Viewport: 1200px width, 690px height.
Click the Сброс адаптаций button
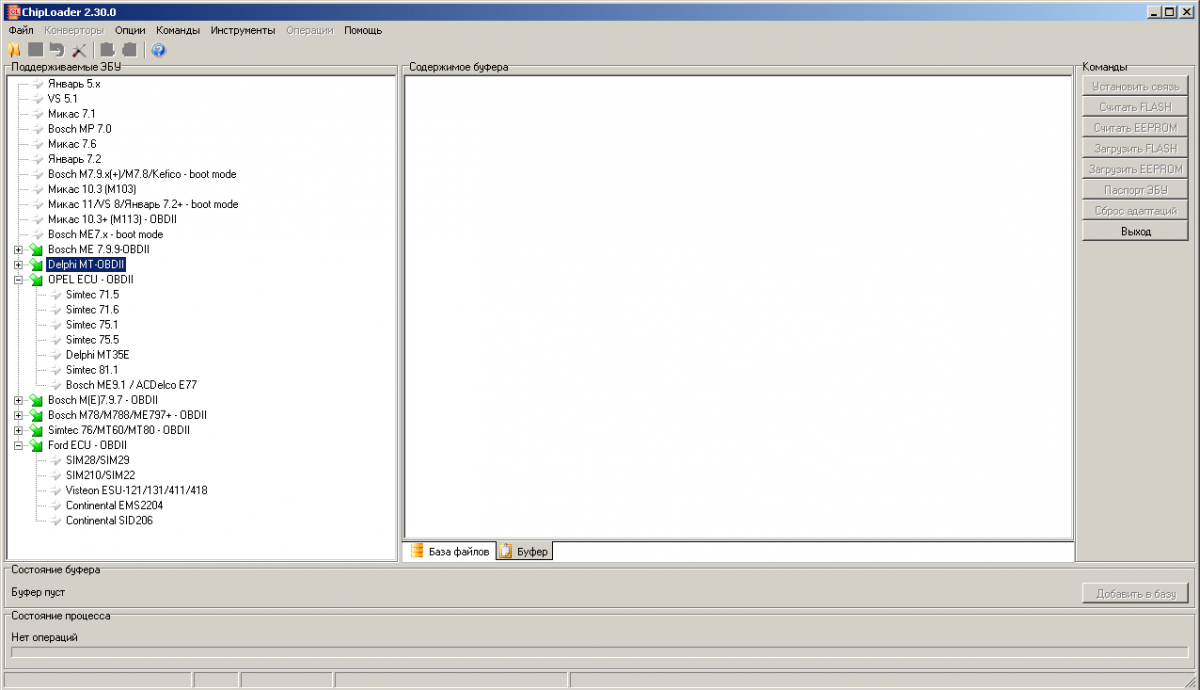click(x=1136, y=211)
